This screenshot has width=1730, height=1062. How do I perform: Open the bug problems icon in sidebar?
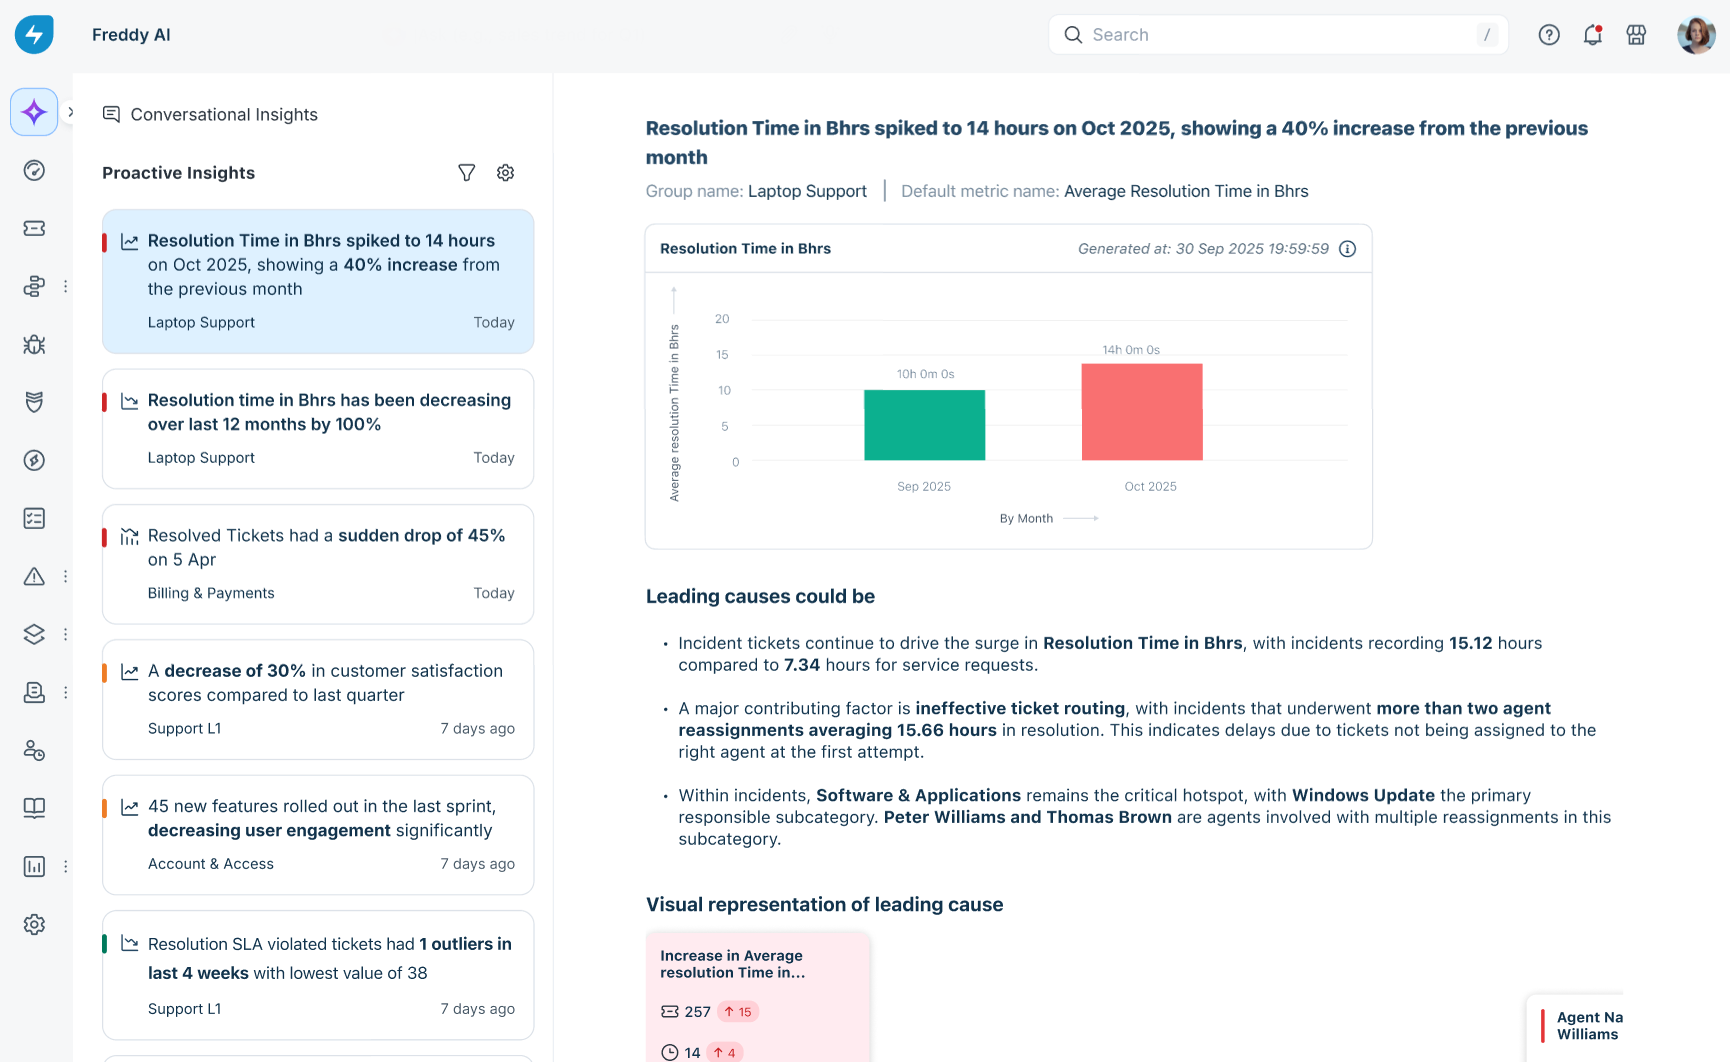(x=34, y=344)
